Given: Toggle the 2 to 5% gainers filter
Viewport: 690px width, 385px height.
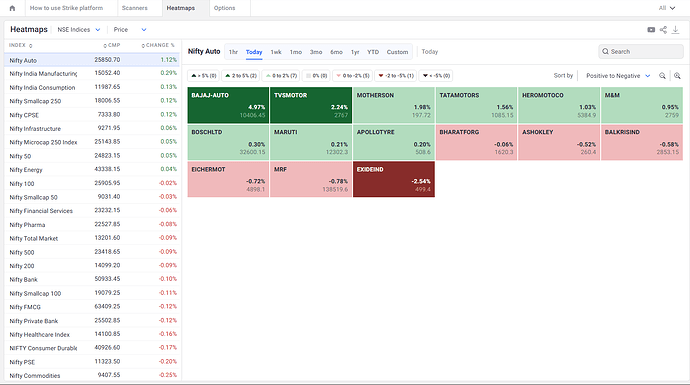Looking at the screenshot, I should click(x=240, y=76).
